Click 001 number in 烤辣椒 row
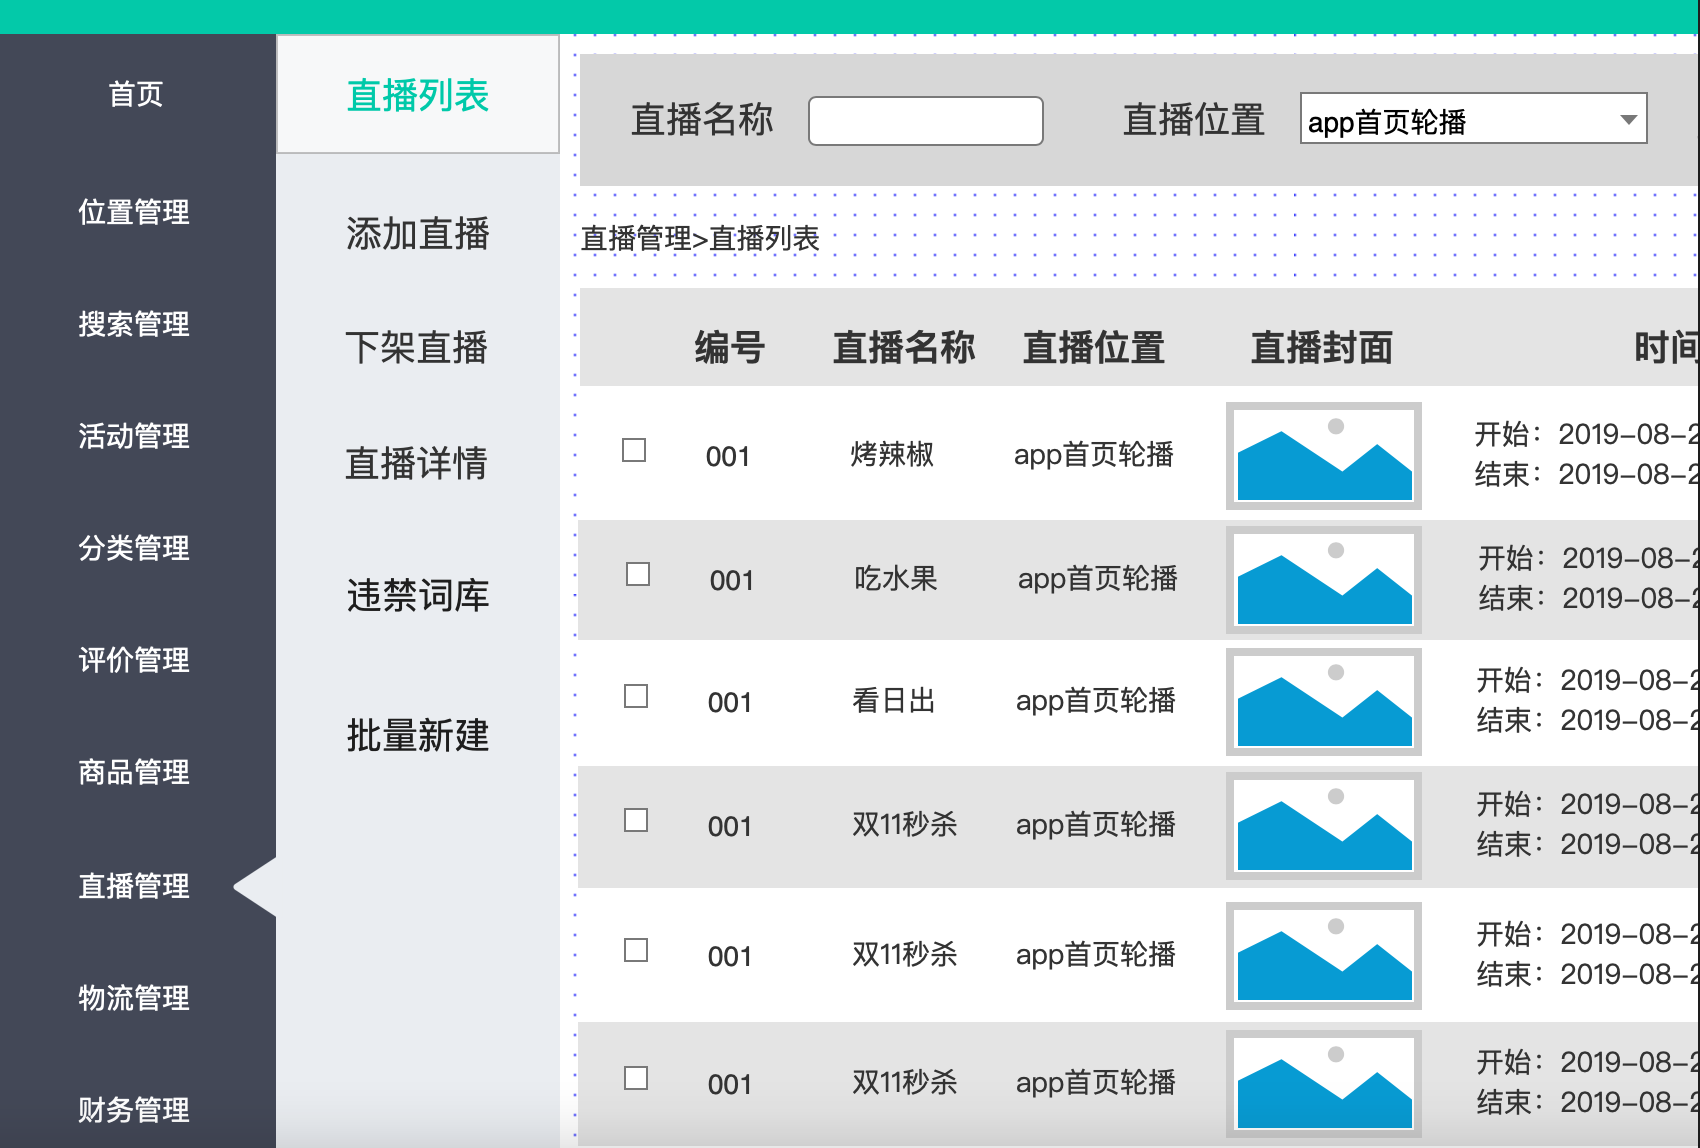This screenshot has width=1700, height=1148. [x=728, y=457]
